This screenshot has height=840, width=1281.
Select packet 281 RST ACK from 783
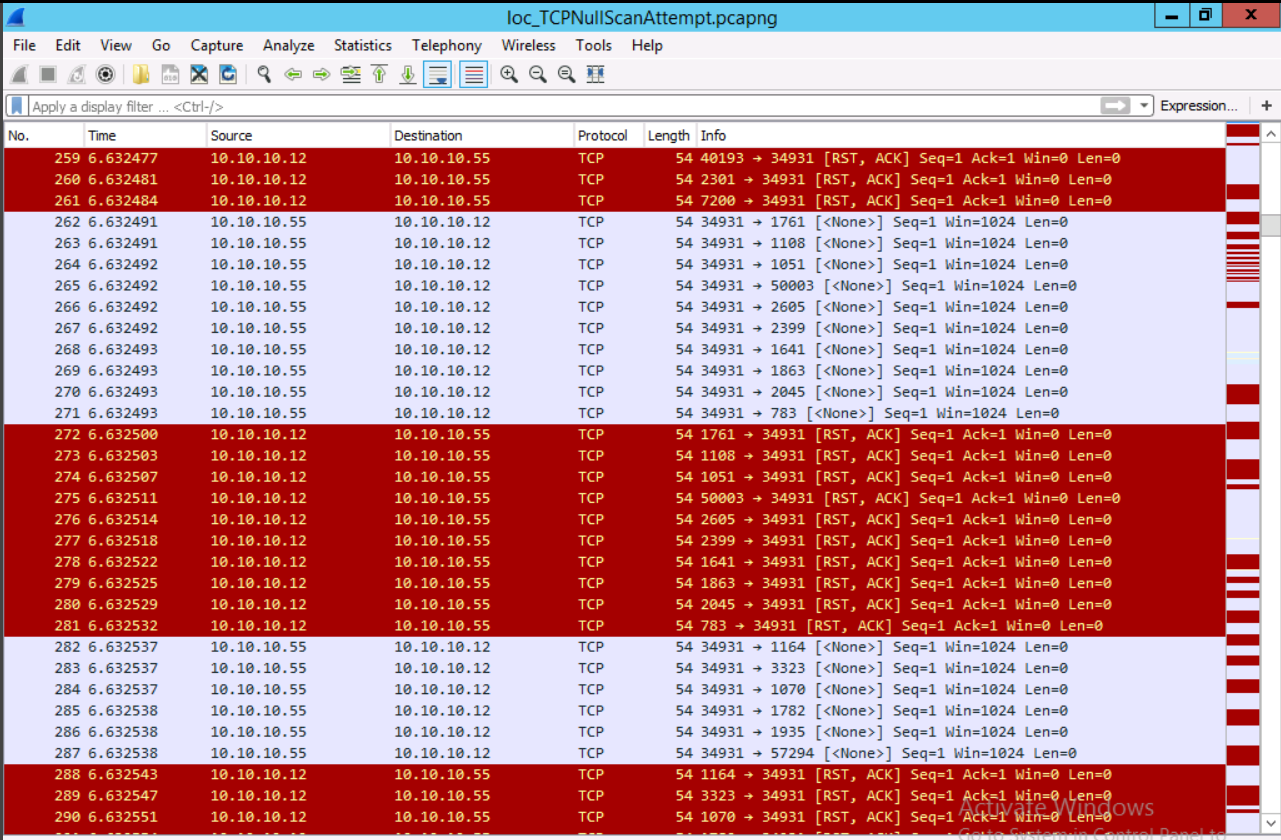614,626
